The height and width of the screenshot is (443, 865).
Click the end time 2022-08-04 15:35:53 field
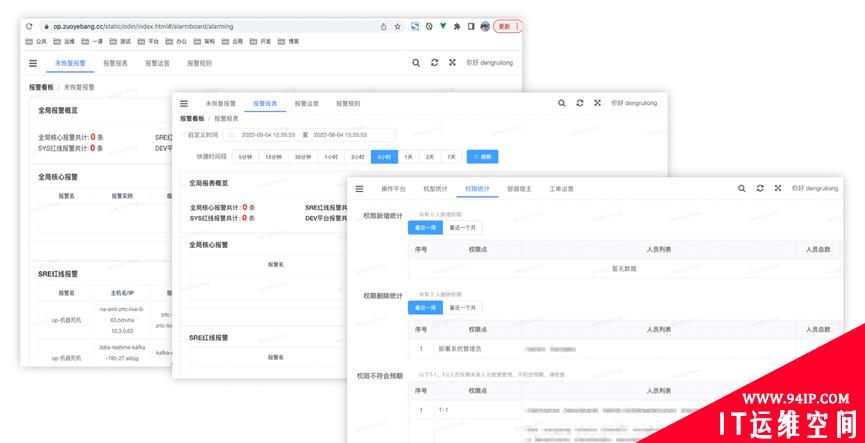340,135
